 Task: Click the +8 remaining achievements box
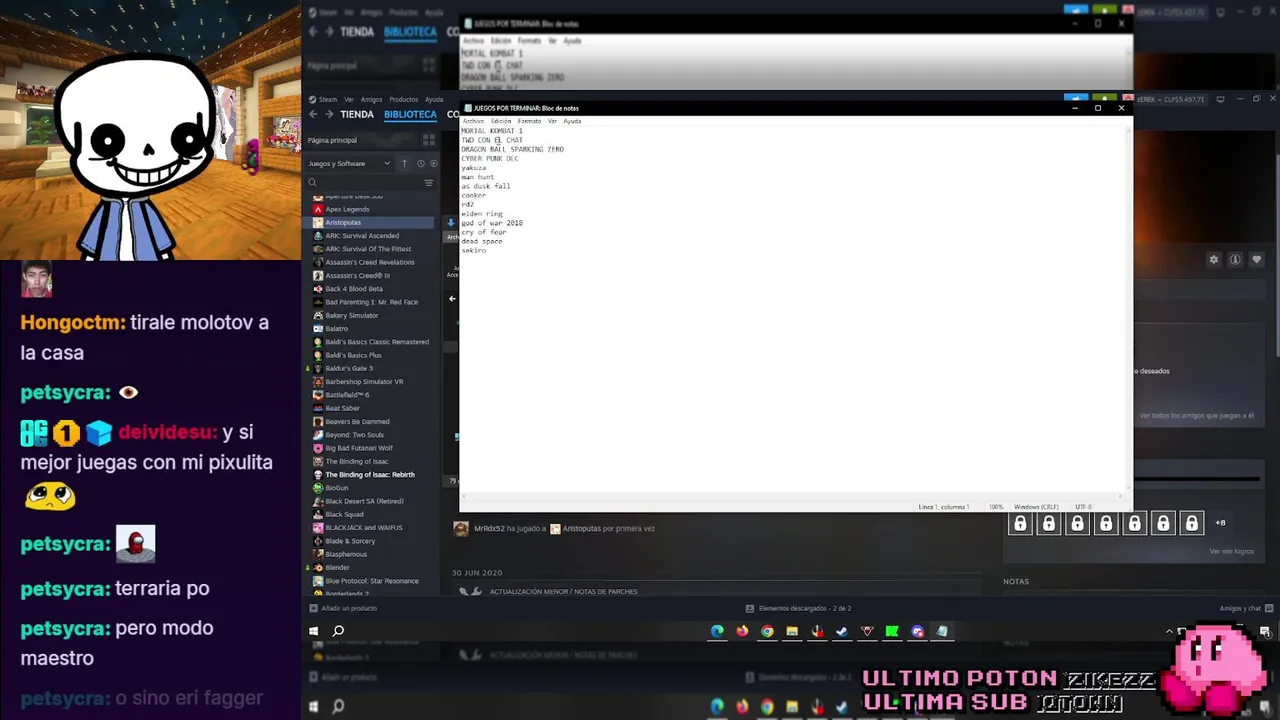pos(1220,523)
